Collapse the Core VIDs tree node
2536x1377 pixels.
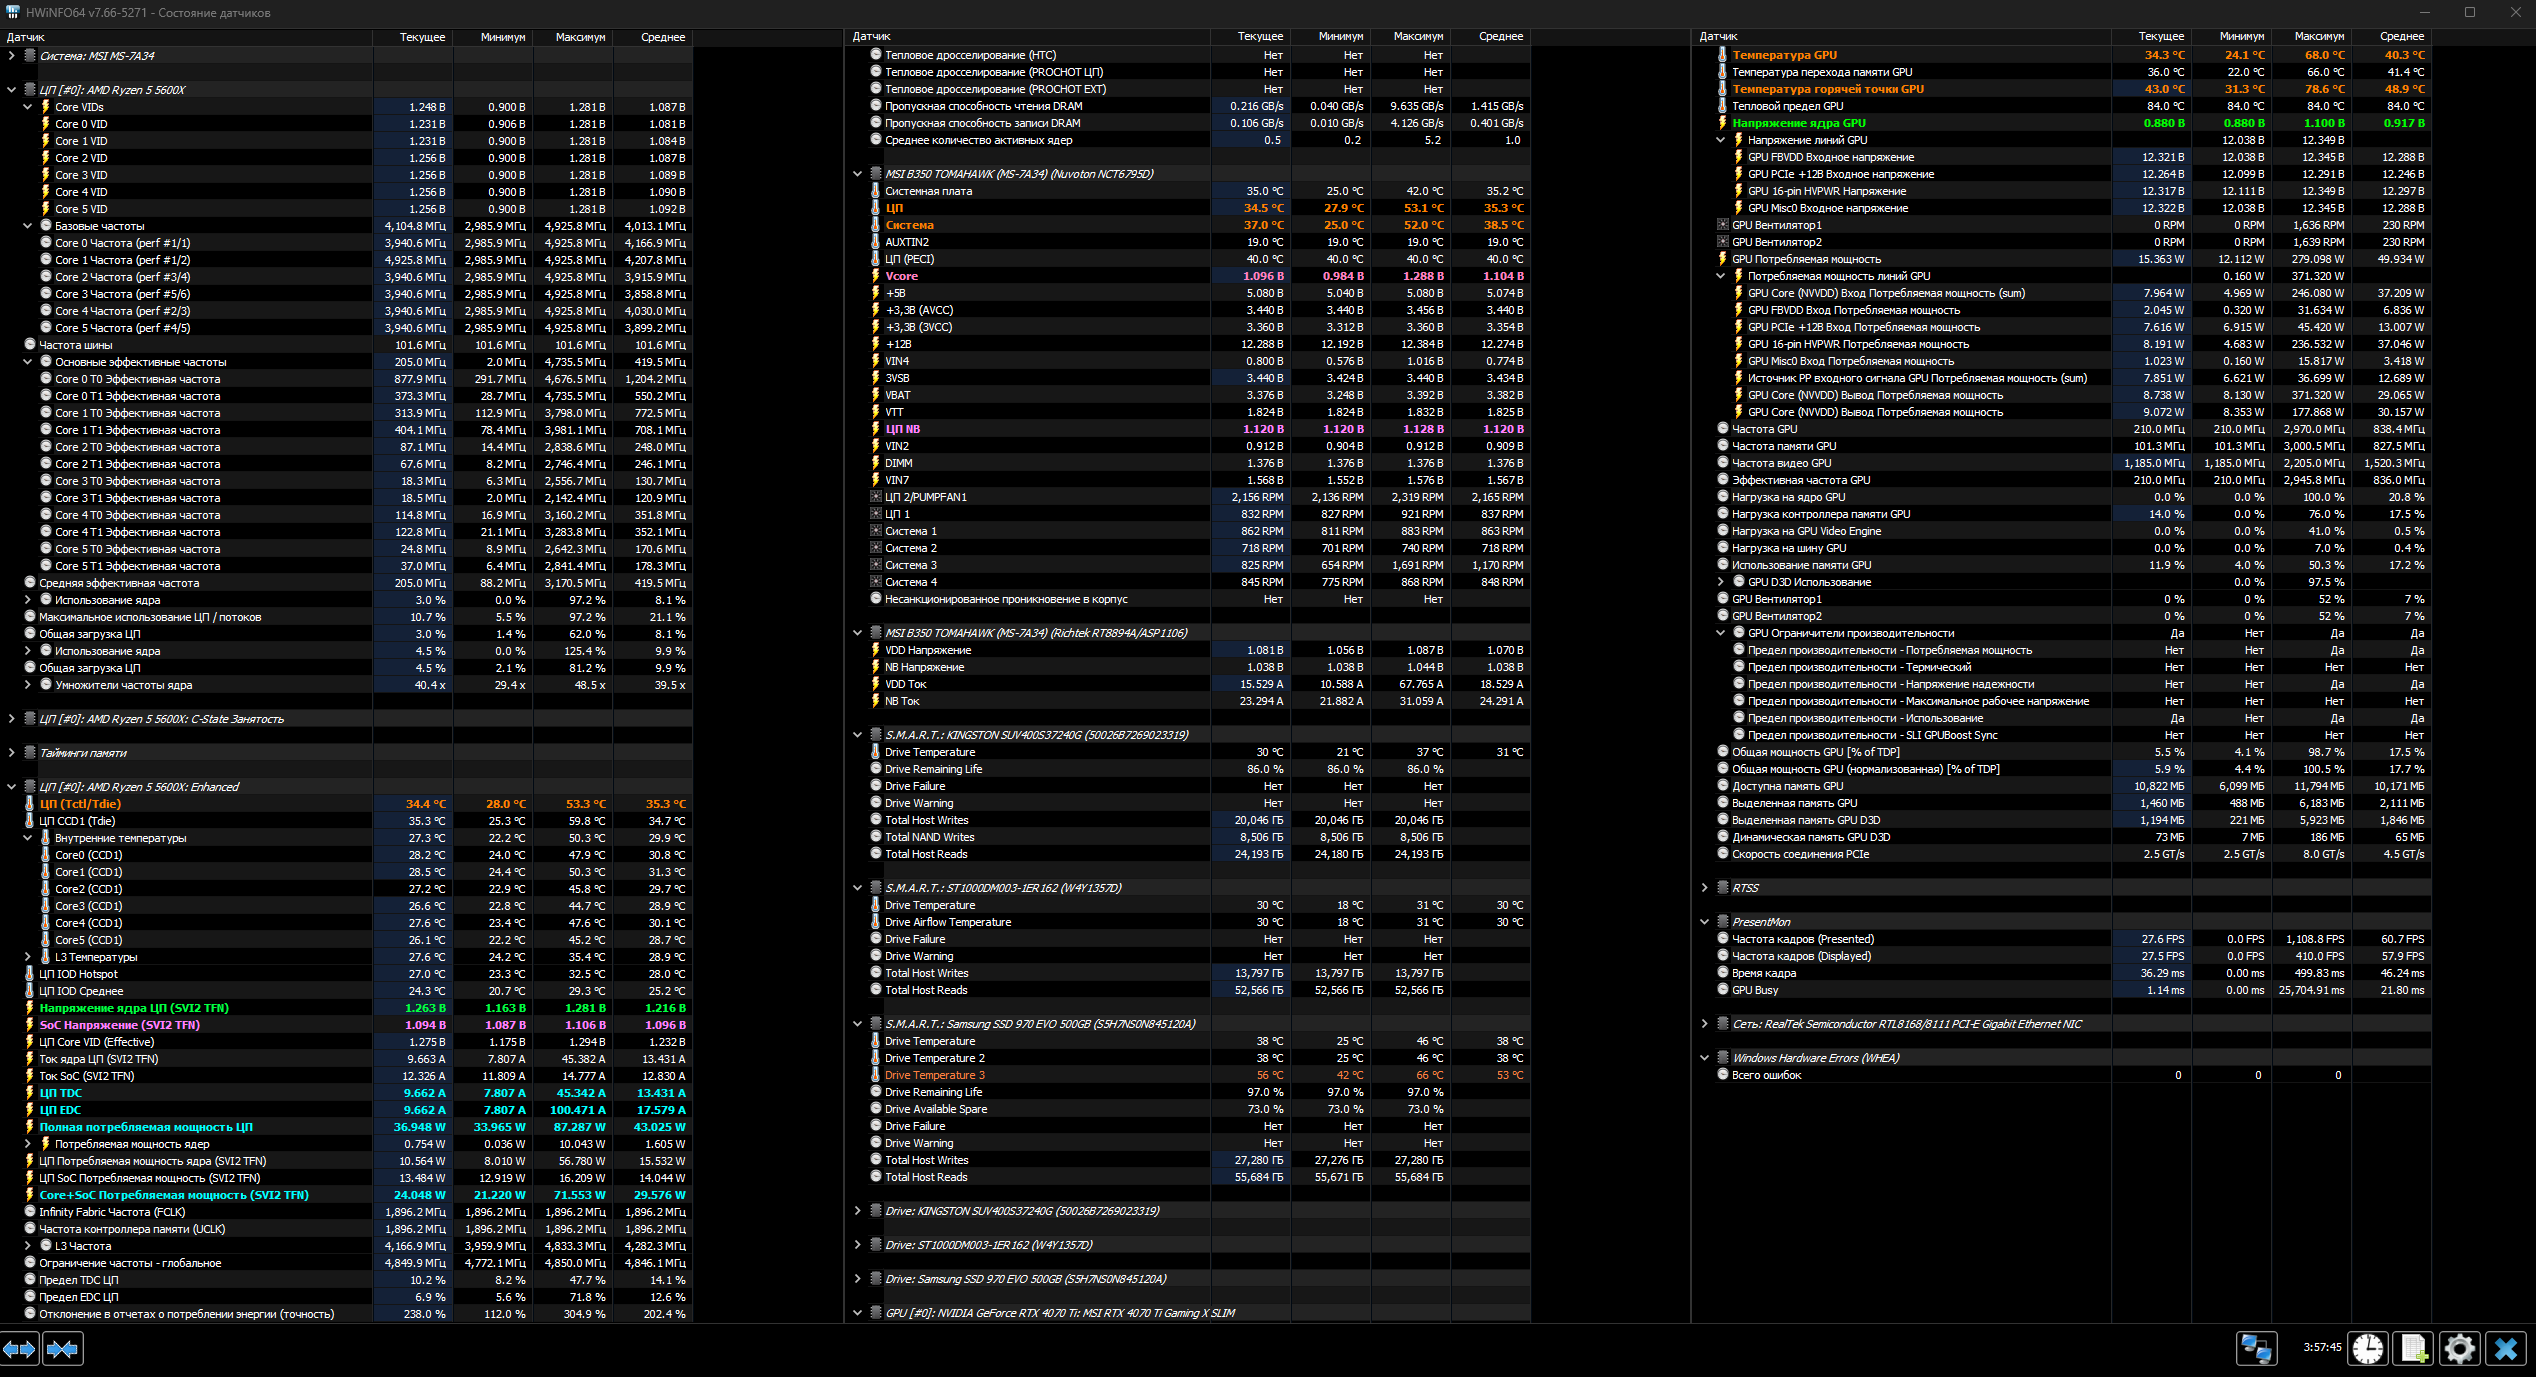pos(28,107)
